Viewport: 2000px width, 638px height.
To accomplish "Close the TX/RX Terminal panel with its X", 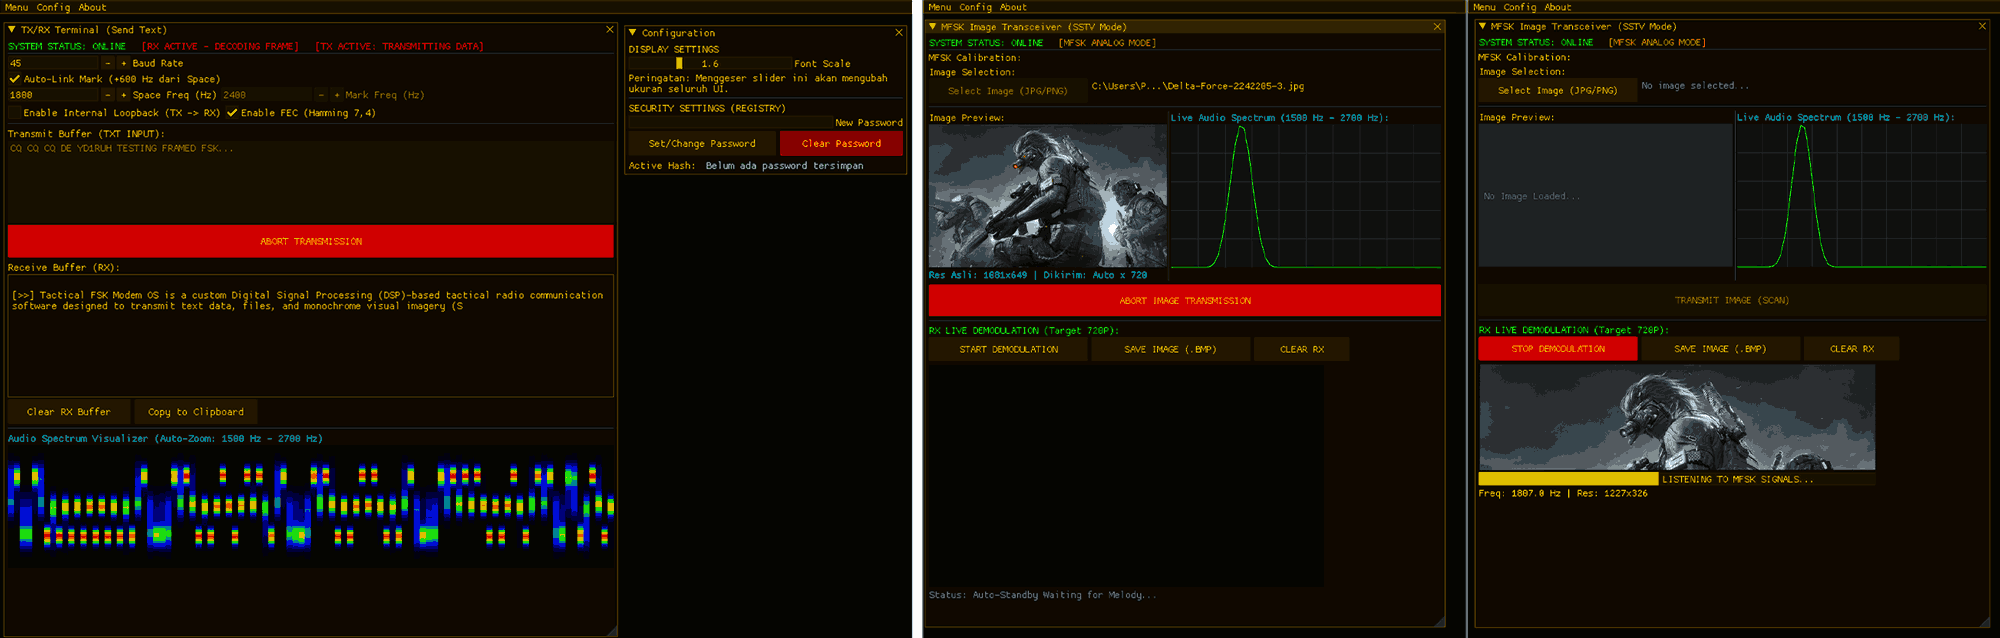I will [x=609, y=30].
